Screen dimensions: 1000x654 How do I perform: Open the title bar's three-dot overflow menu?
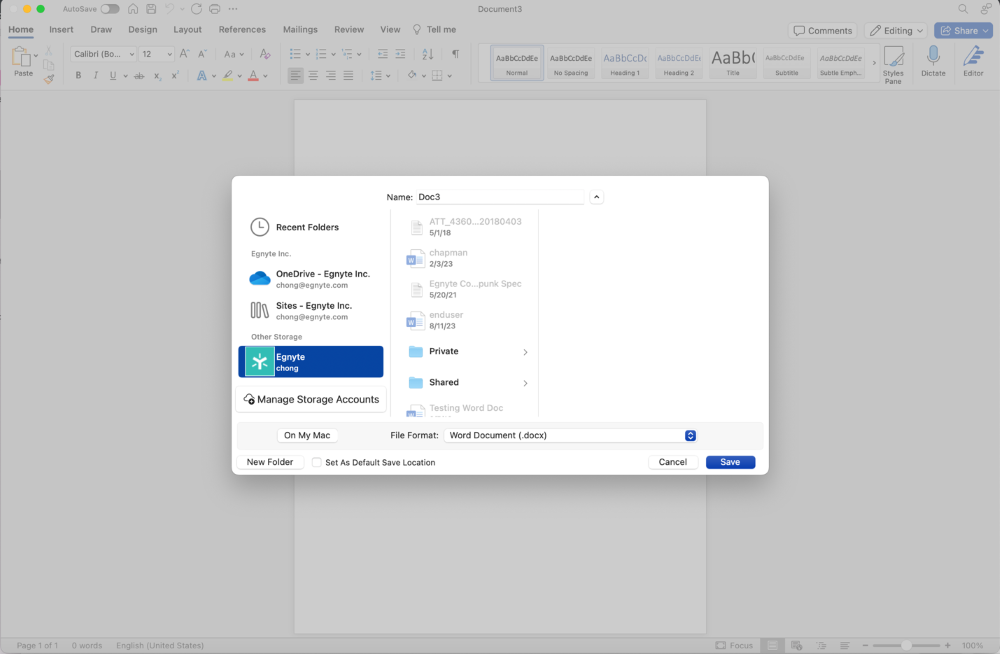point(233,9)
